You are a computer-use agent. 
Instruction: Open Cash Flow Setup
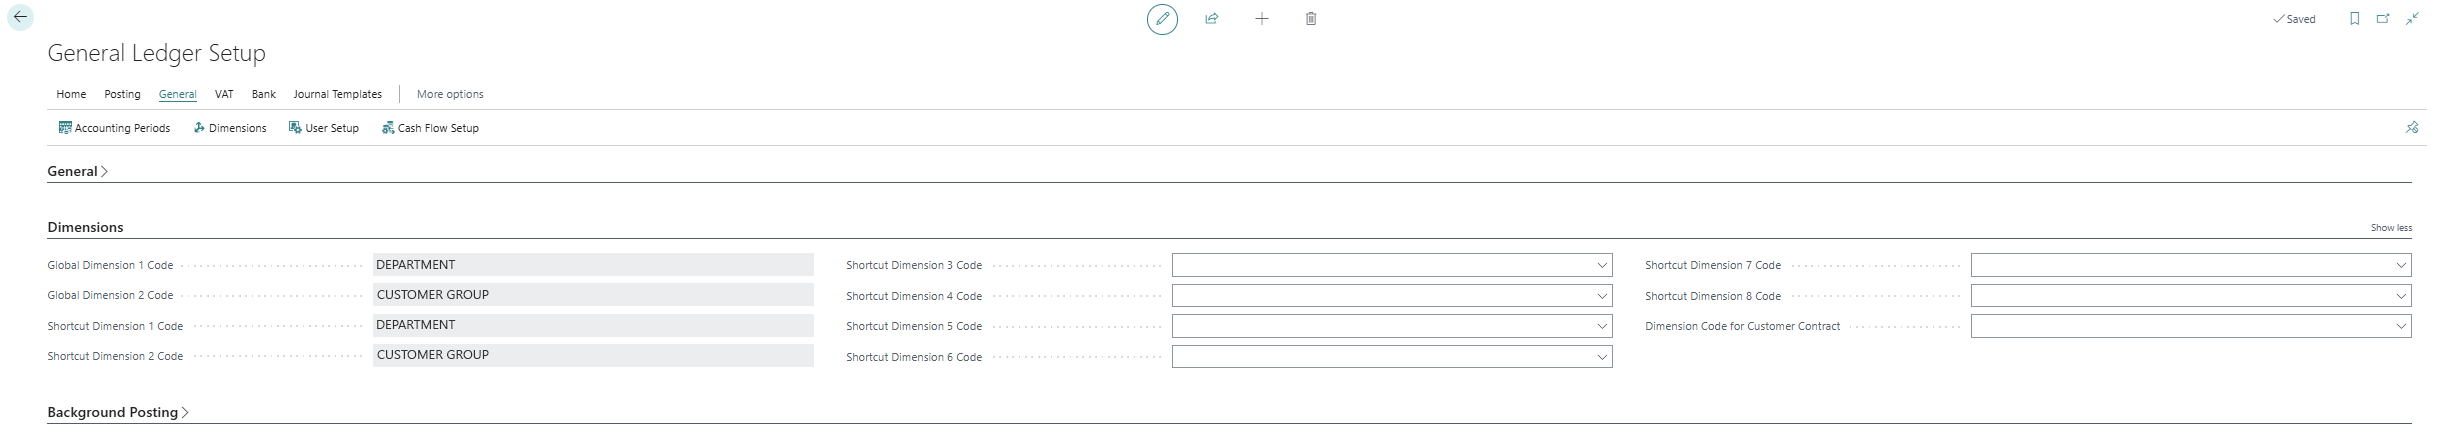[431, 128]
